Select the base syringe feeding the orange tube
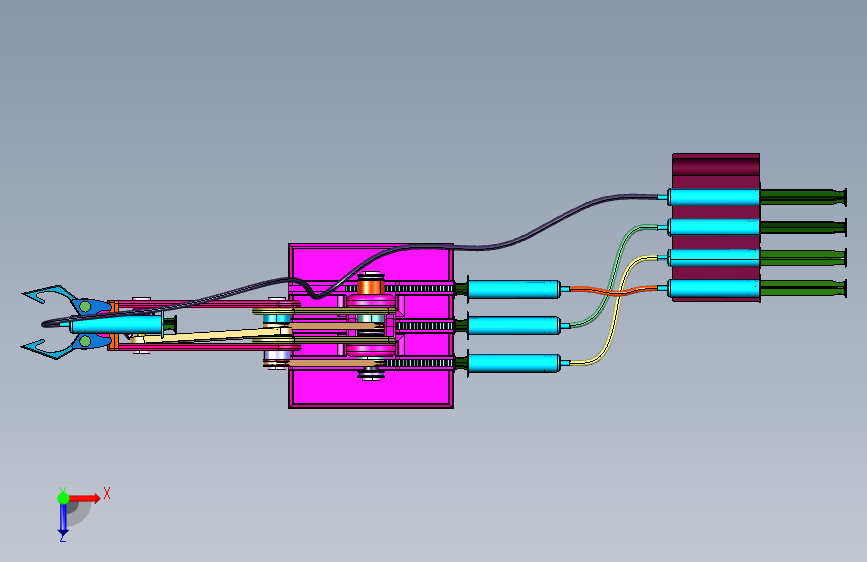The height and width of the screenshot is (562, 867). point(514,289)
